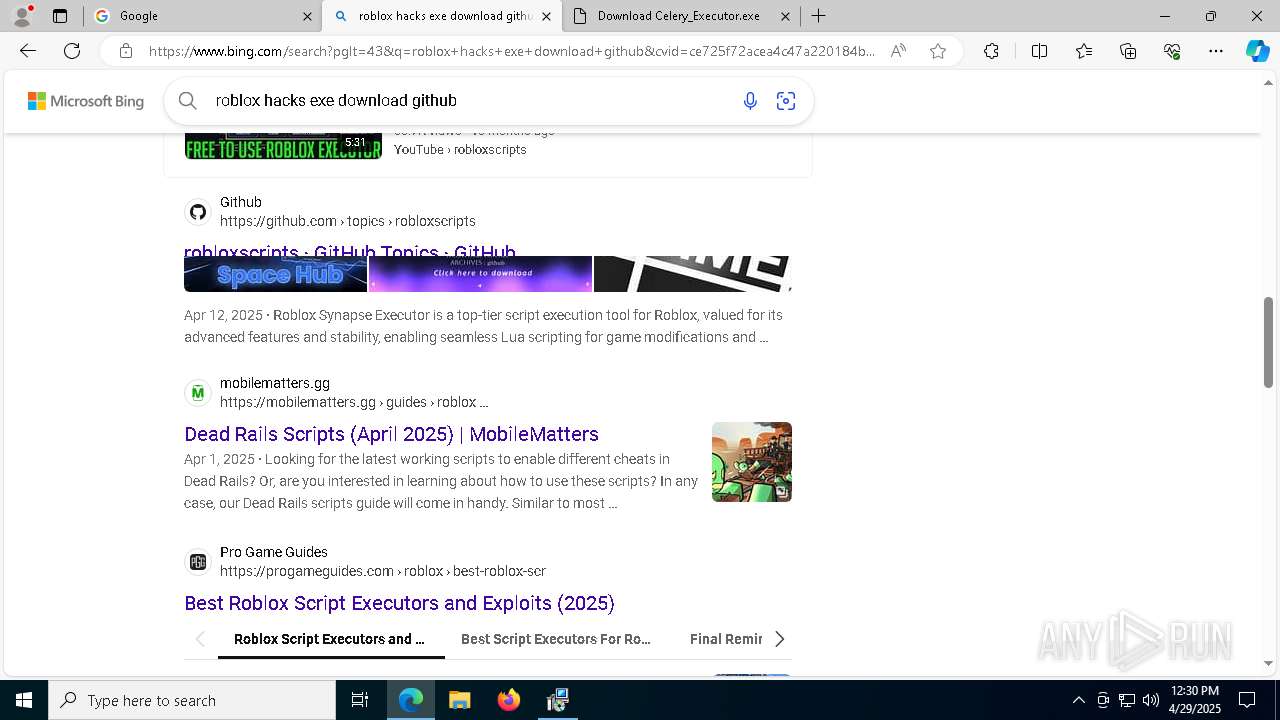Viewport: 1280px width, 720px height.
Task: Open Microsoft Edge from the taskbar
Action: point(411,700)
